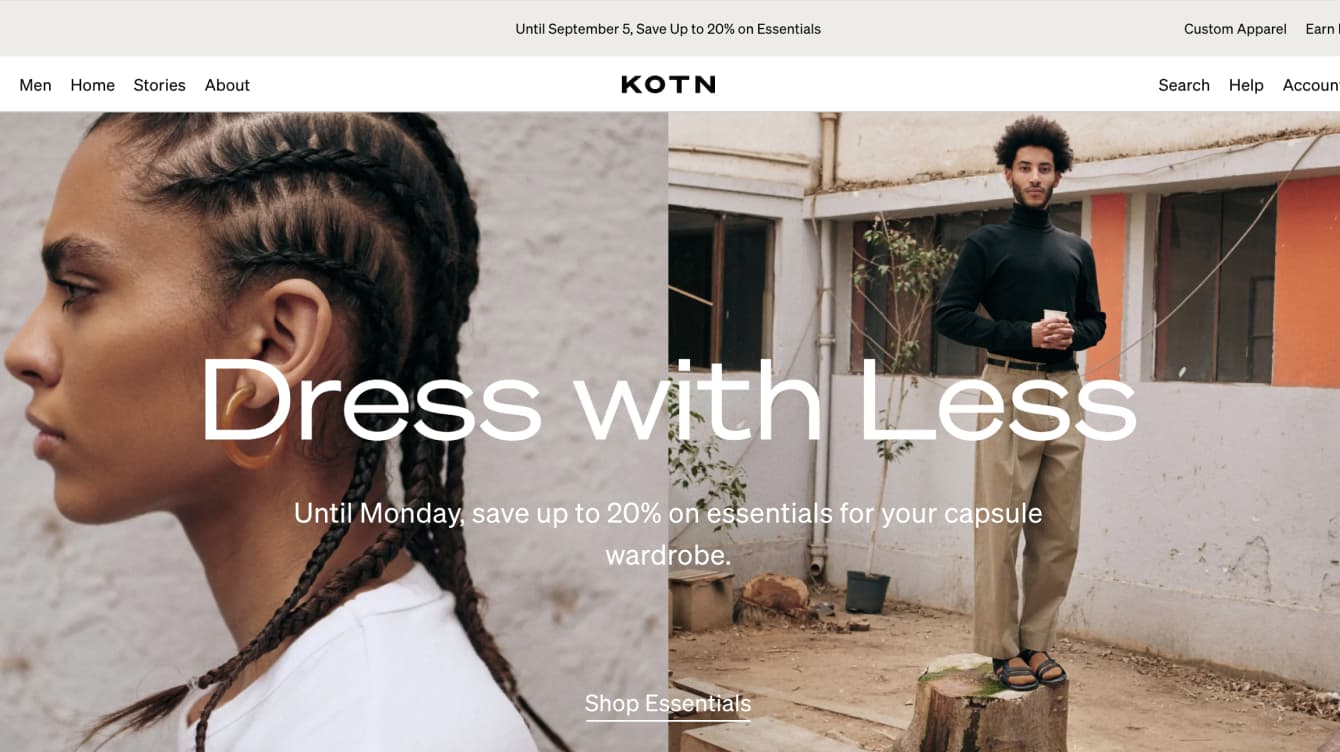Click the Help link
1340x752 pixels.
pyautogui.click(x=1246, y=85)
